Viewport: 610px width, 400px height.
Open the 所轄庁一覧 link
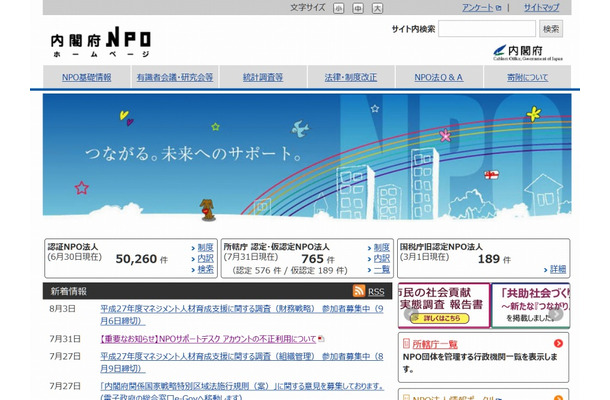click(435, 344)
